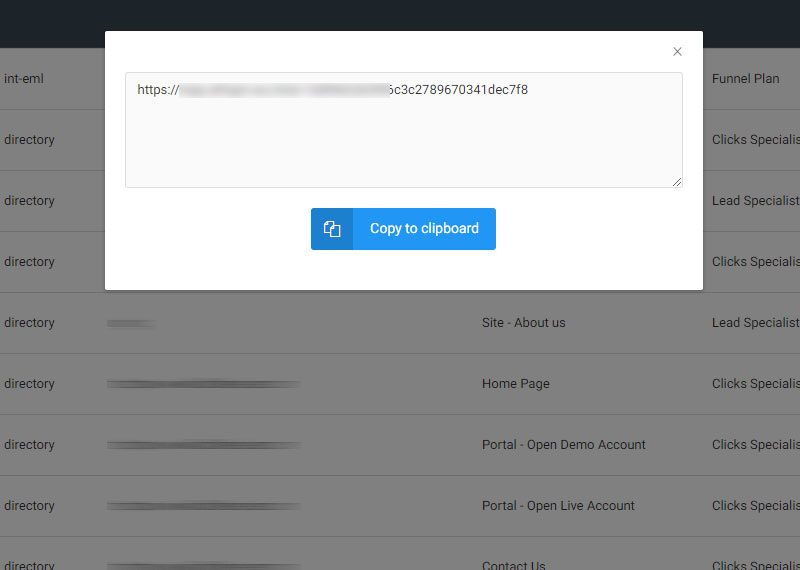Image resolution: width=800 pixels, height=570 pixels.
Task: Click directory in the Home Page row
Action: pos(29,384)
